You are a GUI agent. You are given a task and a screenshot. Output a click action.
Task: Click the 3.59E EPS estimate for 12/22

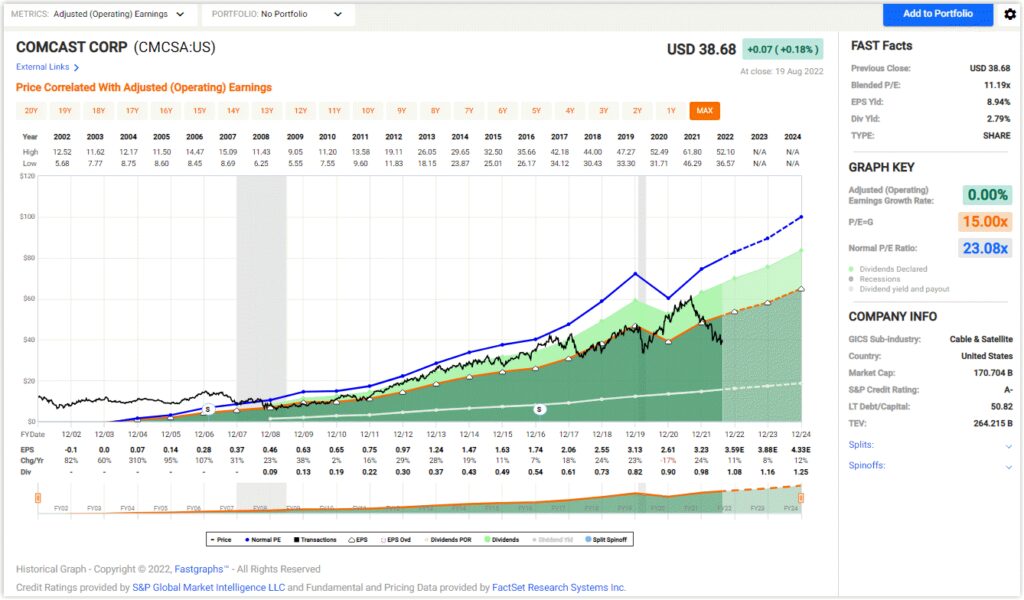(734, 450)
